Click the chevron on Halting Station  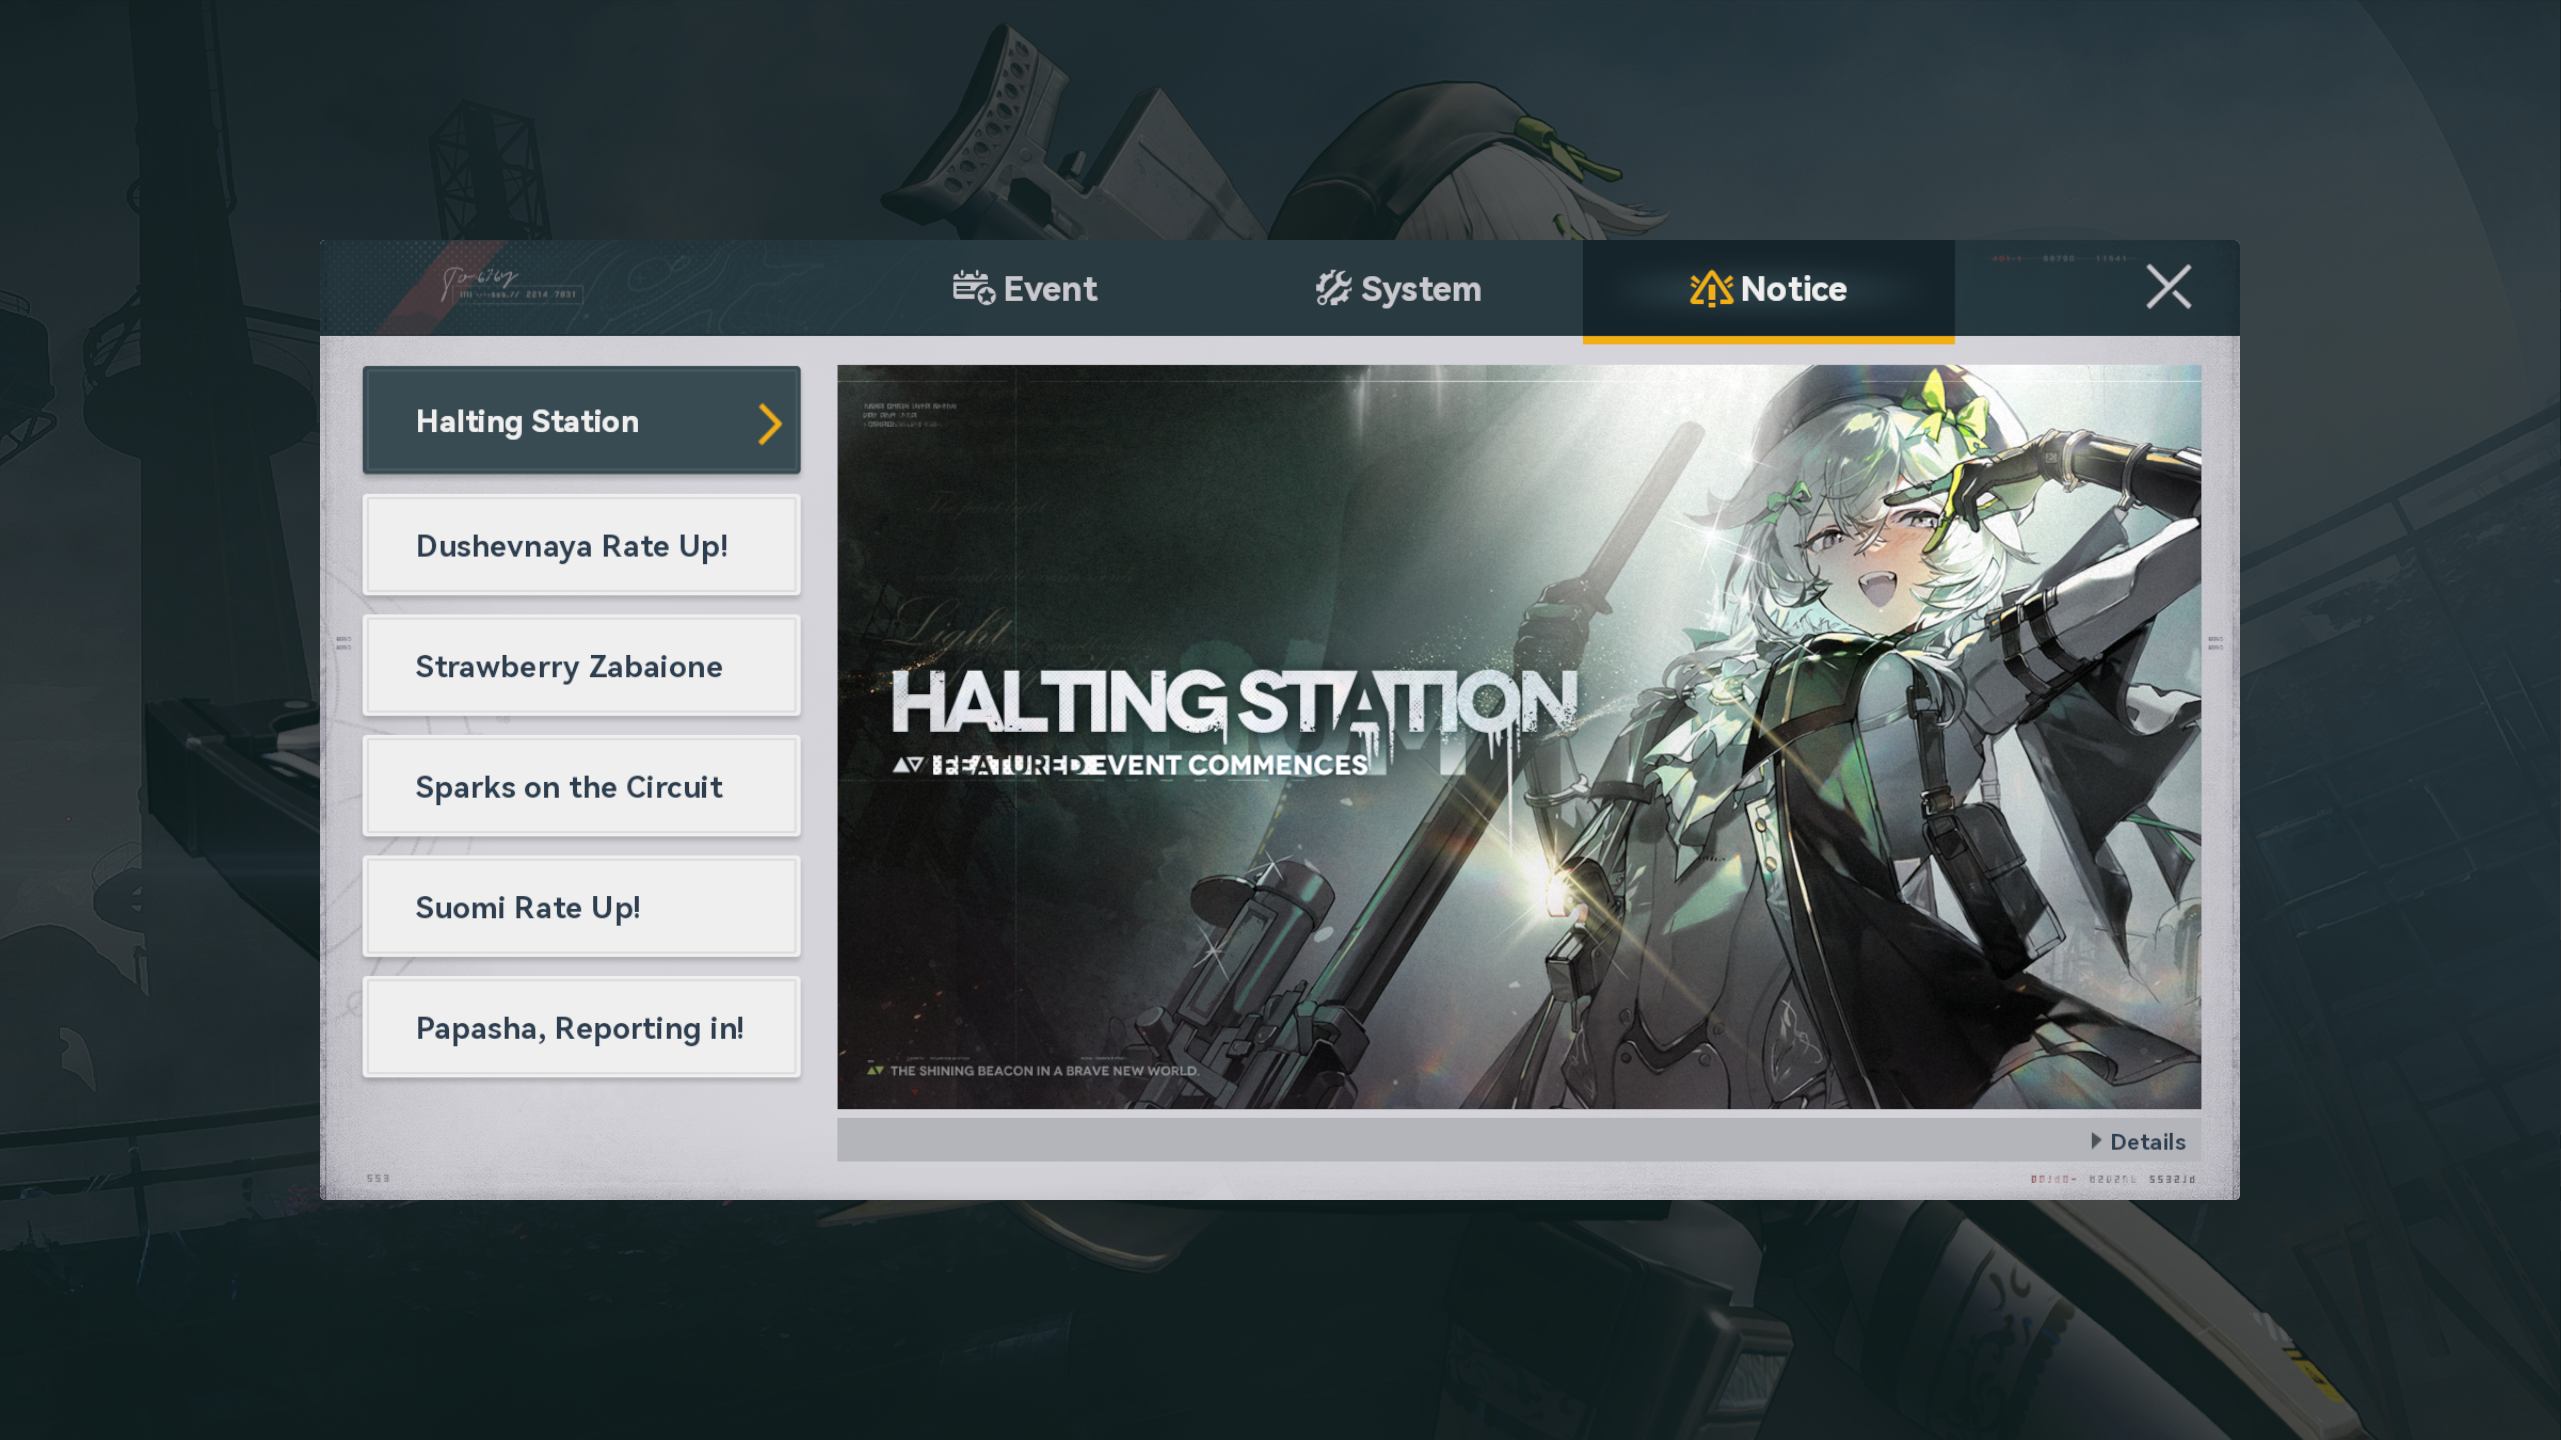tap(769, 423)
